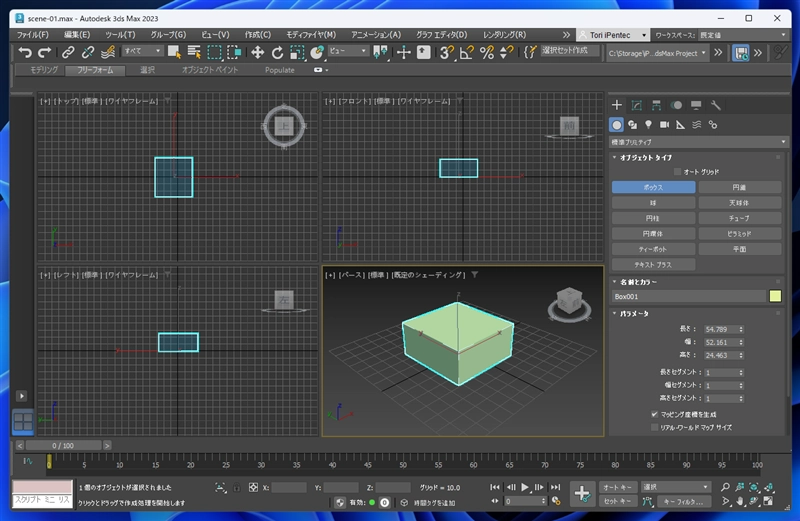Toggle 3D Snaps on
This screenshot has width=800, height=521.
pyautogui.click(x=446, y=52)
